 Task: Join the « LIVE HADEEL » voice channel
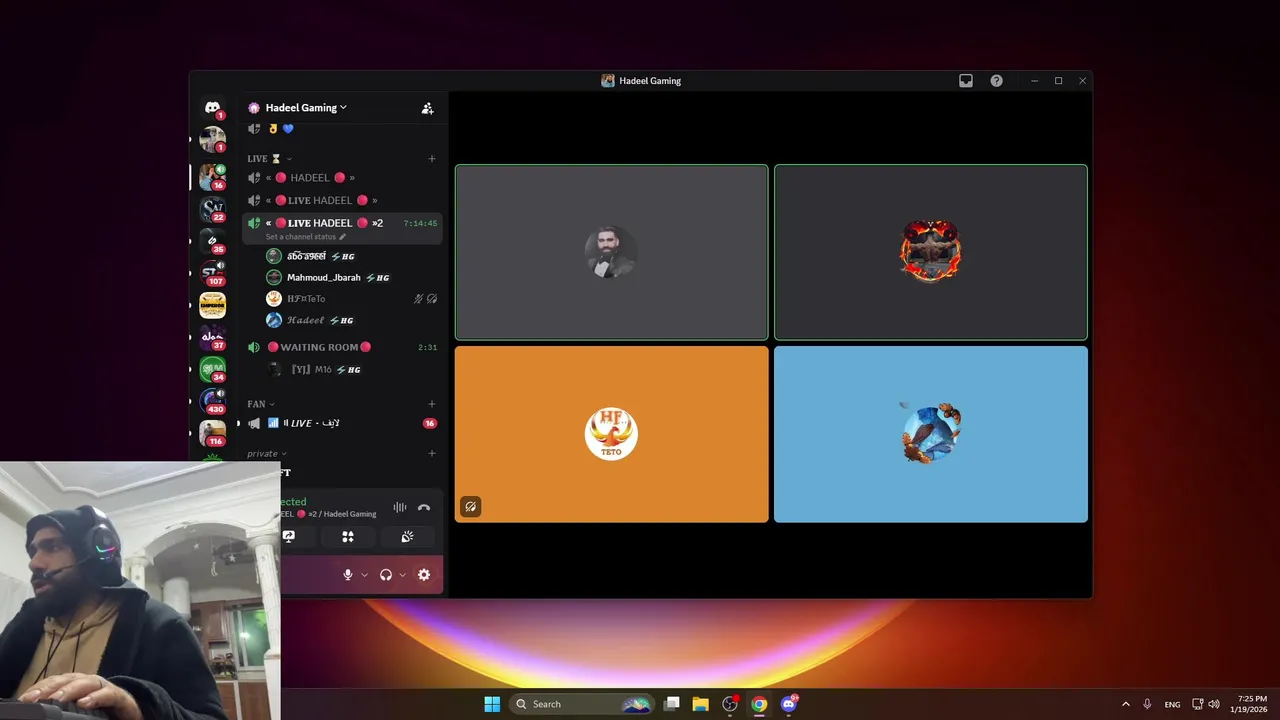tap(341, 200)
